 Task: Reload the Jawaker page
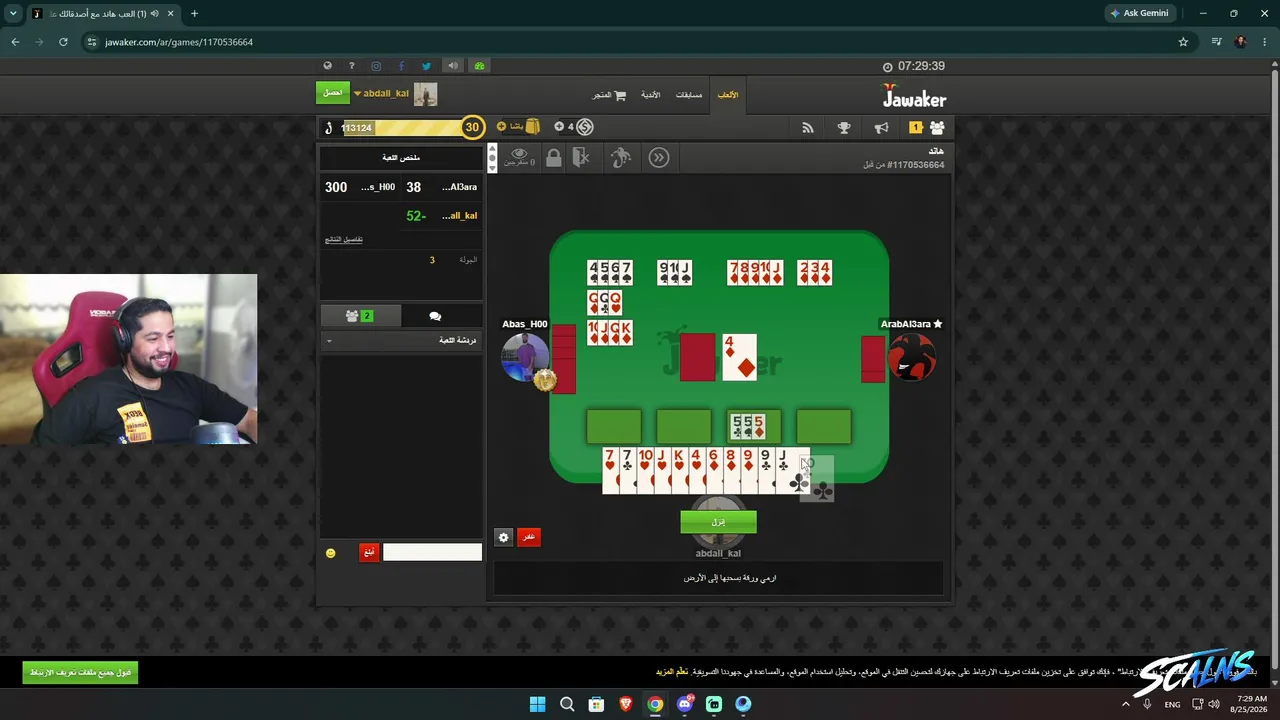[63, 42]
